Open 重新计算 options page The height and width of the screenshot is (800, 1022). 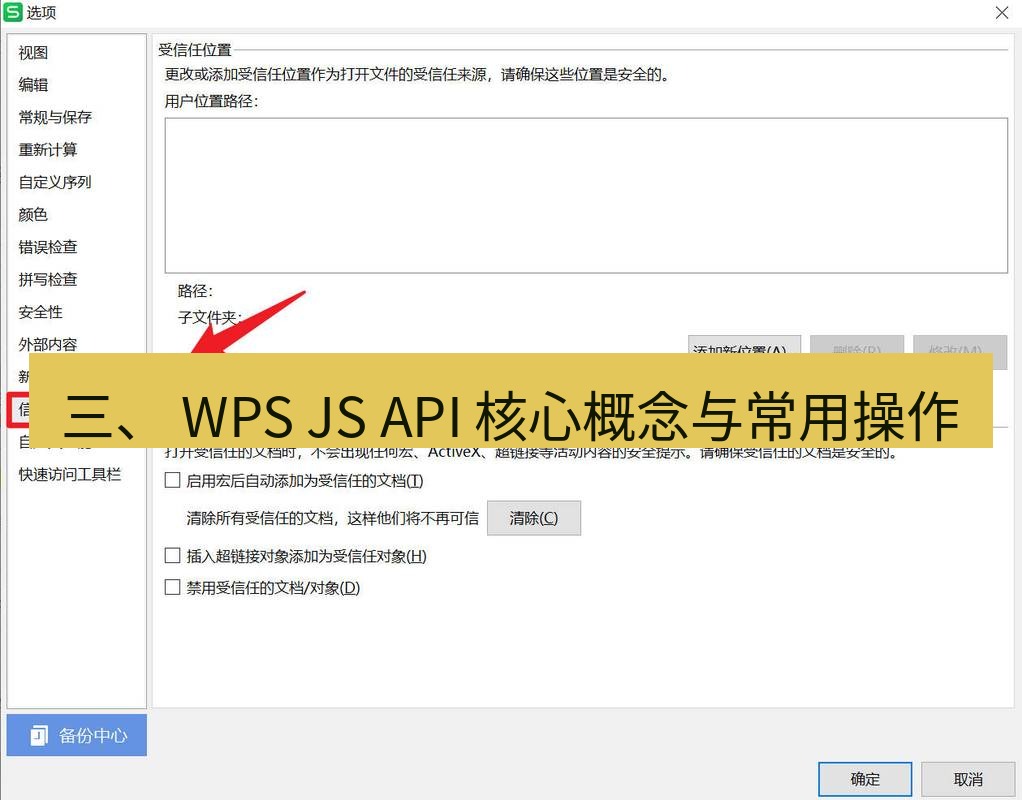pyautogui.click(x=48, y=150)
